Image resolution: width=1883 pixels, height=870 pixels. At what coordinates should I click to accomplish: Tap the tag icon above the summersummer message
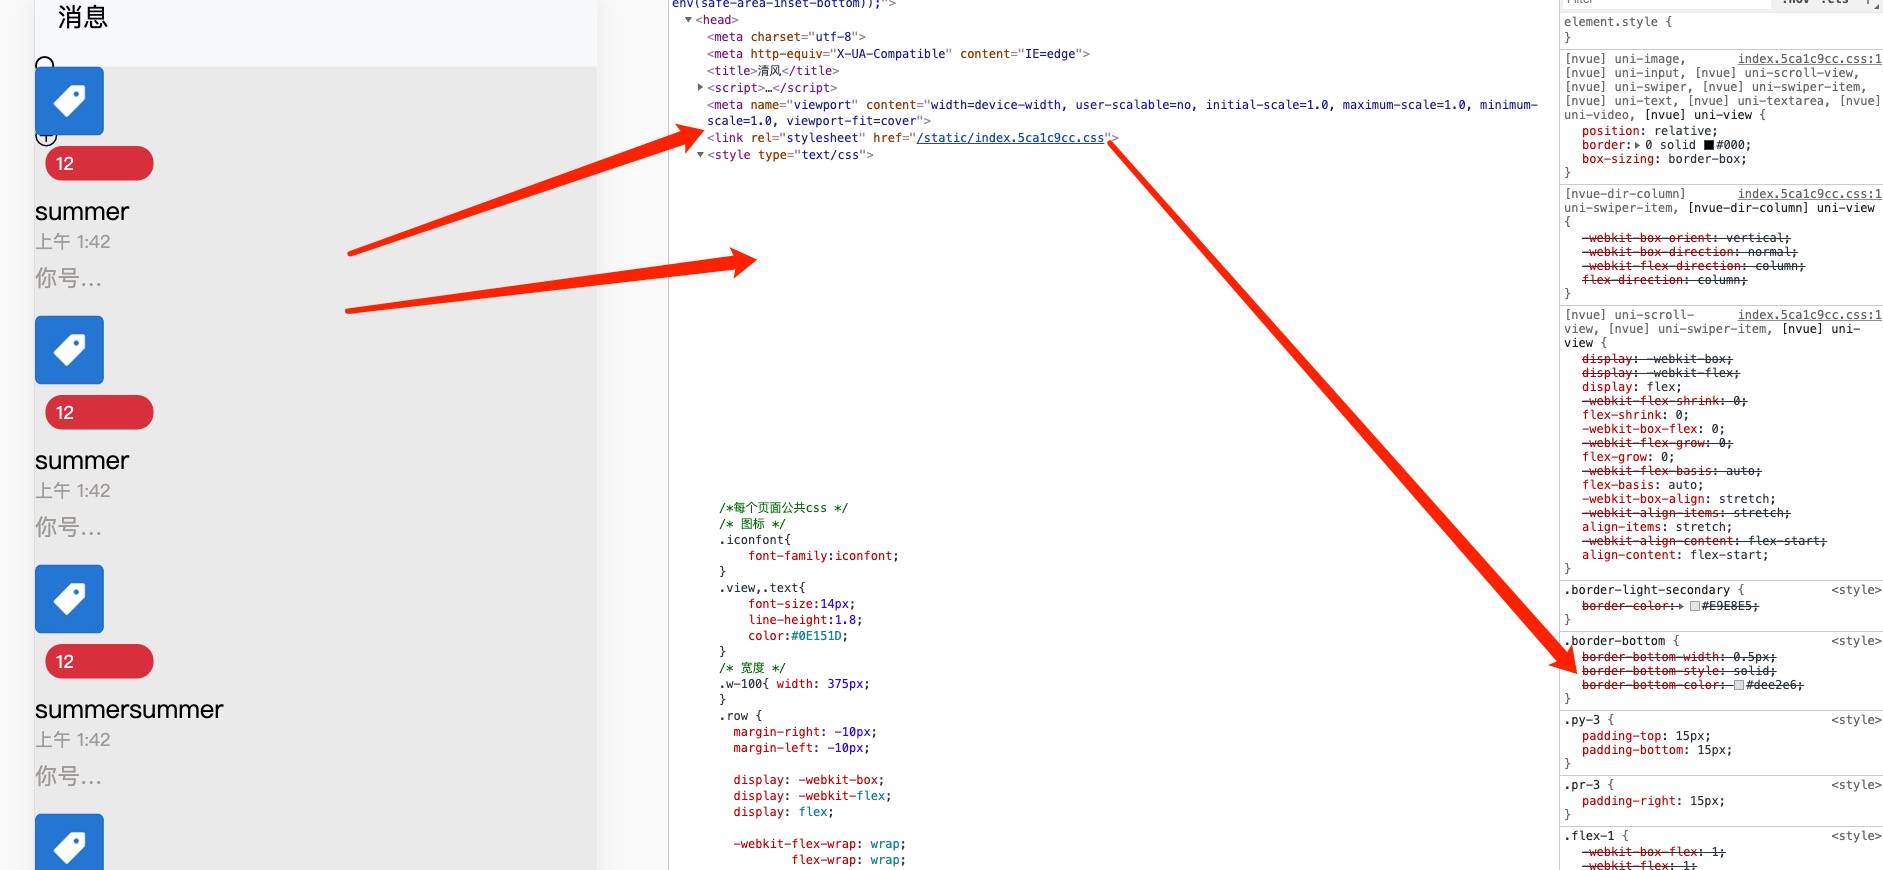coord(69,599)
